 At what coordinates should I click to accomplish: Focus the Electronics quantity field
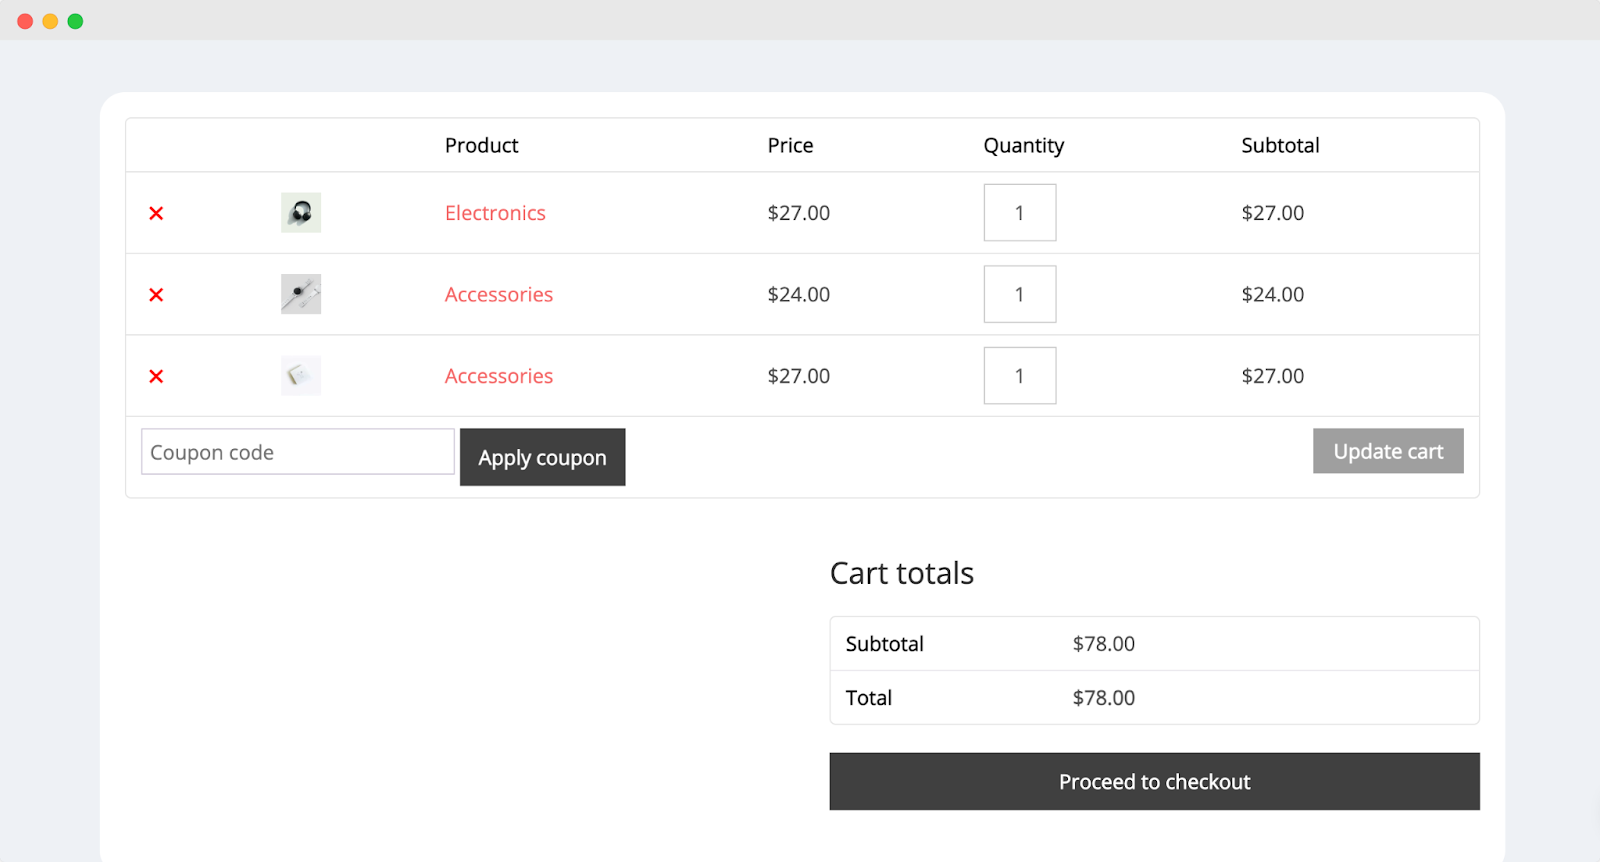1020,213
